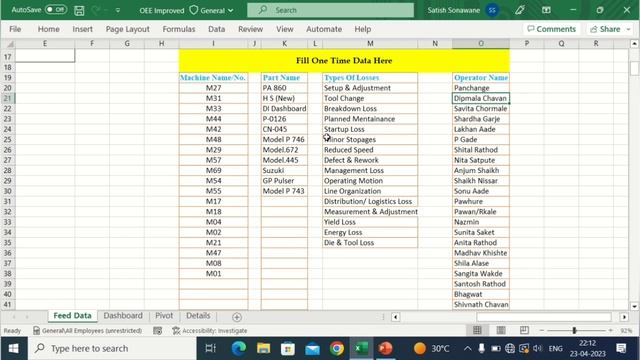Click the Fill One Time Data Here banner
This screenshot has width=640, height=360.
tap(344, 60)
